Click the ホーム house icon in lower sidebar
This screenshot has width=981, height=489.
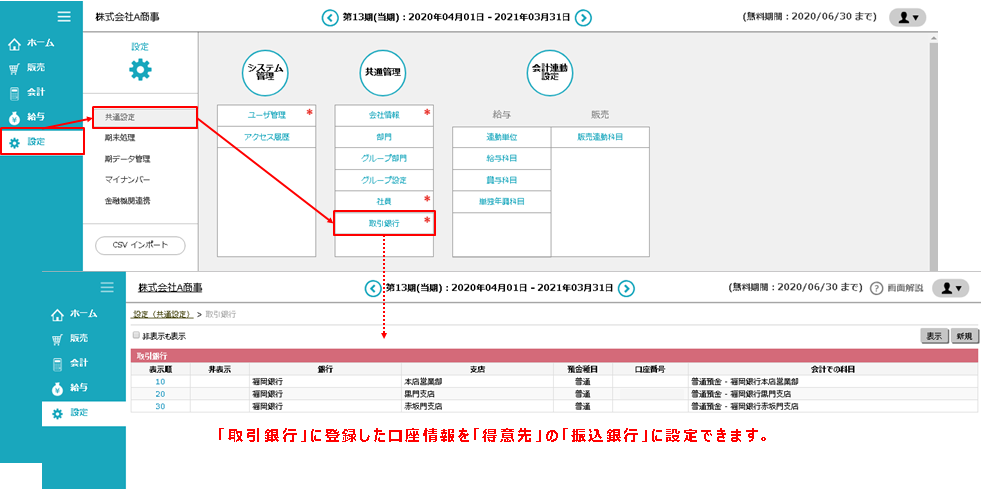pos(58,313)
